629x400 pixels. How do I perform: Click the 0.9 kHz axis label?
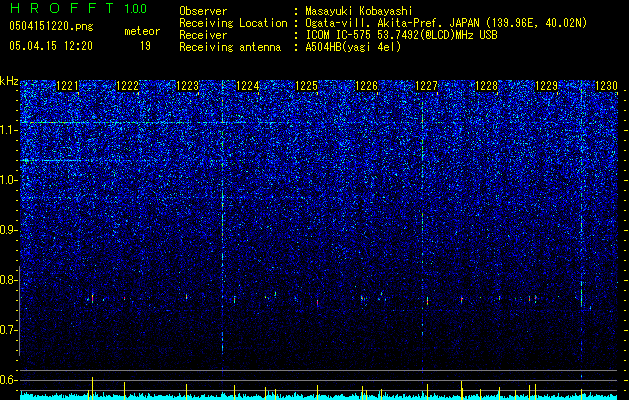click(8, 230)
